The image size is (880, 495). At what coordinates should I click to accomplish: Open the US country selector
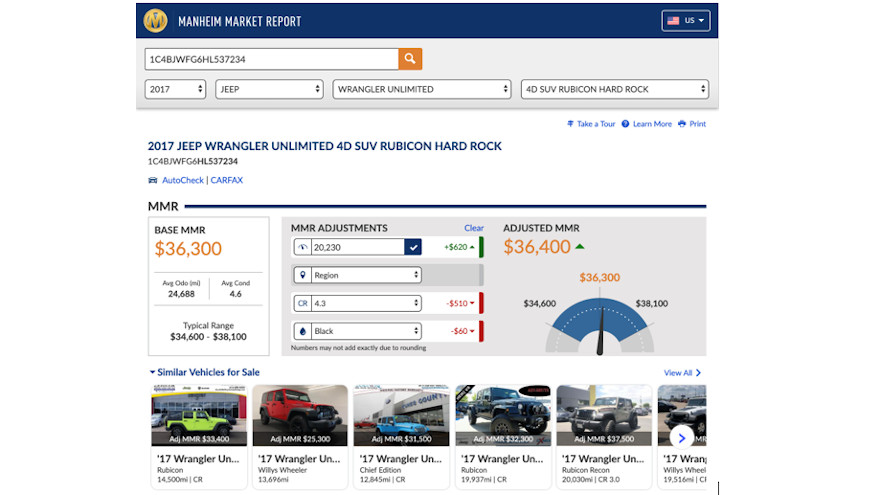point(686,21)
